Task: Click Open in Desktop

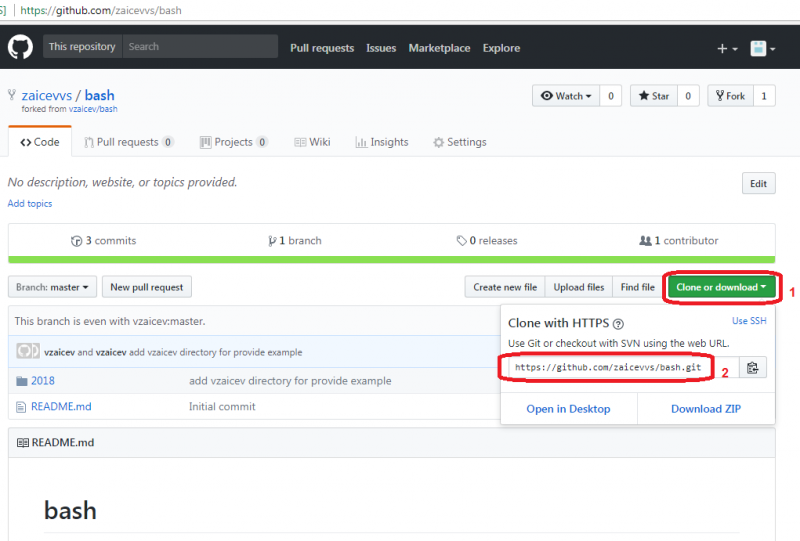Action: pyautogui.click(x=568, y=409)
